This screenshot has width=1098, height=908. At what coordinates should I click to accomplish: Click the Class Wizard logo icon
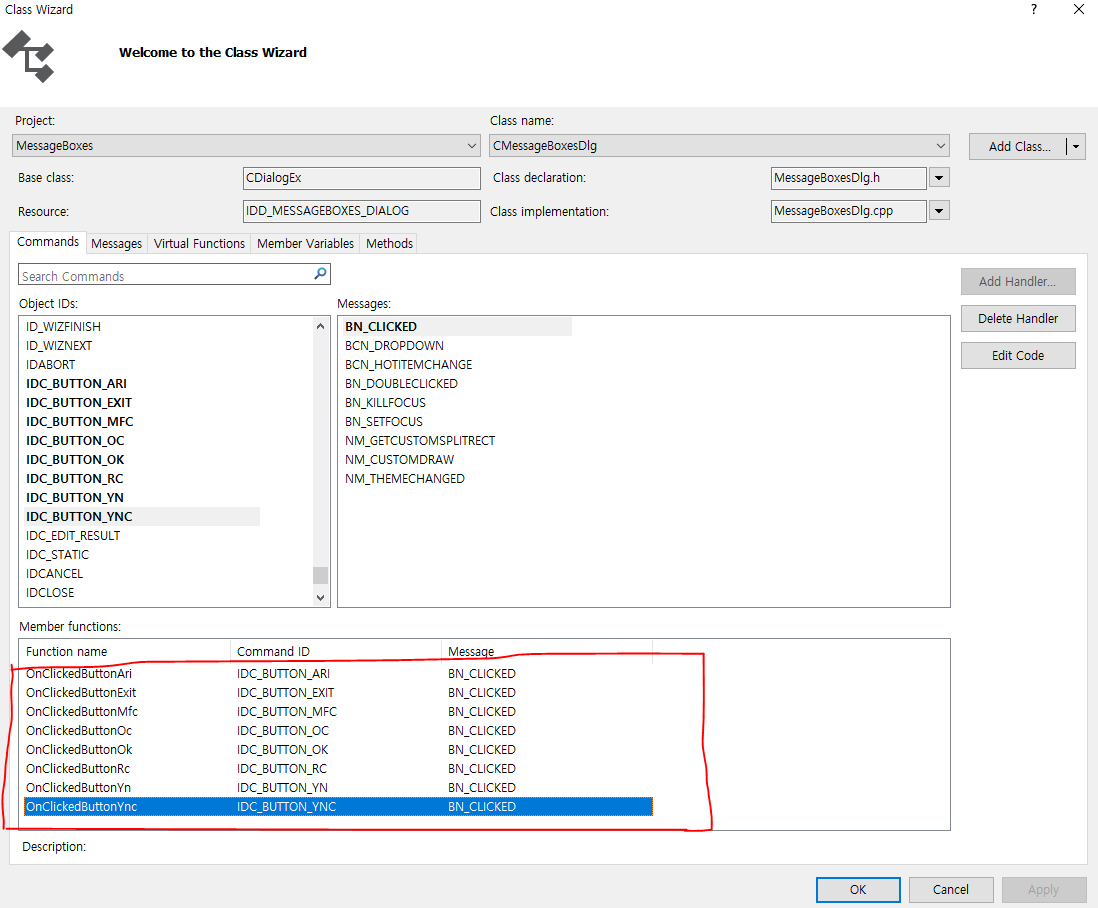(29, 57)
